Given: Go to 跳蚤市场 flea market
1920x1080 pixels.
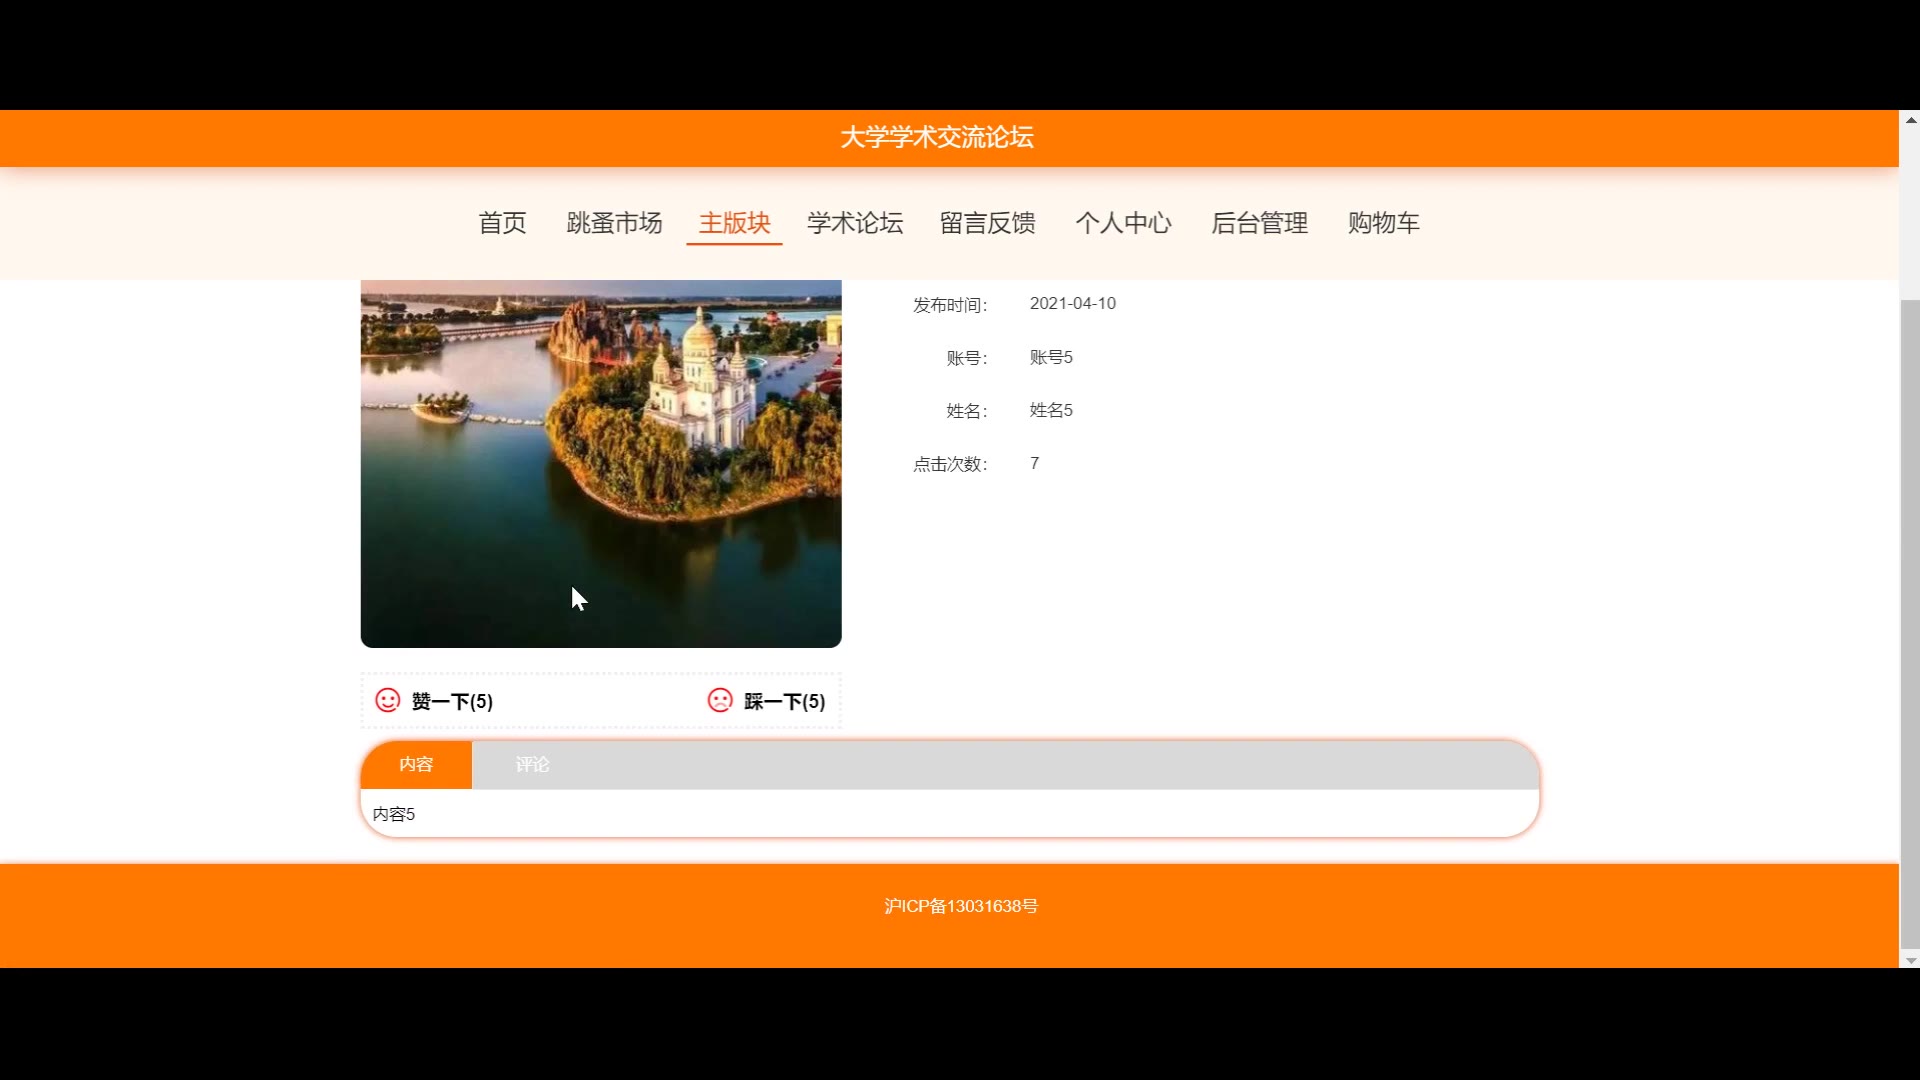Looking at the screenshot, I should [x=614, y=223].
